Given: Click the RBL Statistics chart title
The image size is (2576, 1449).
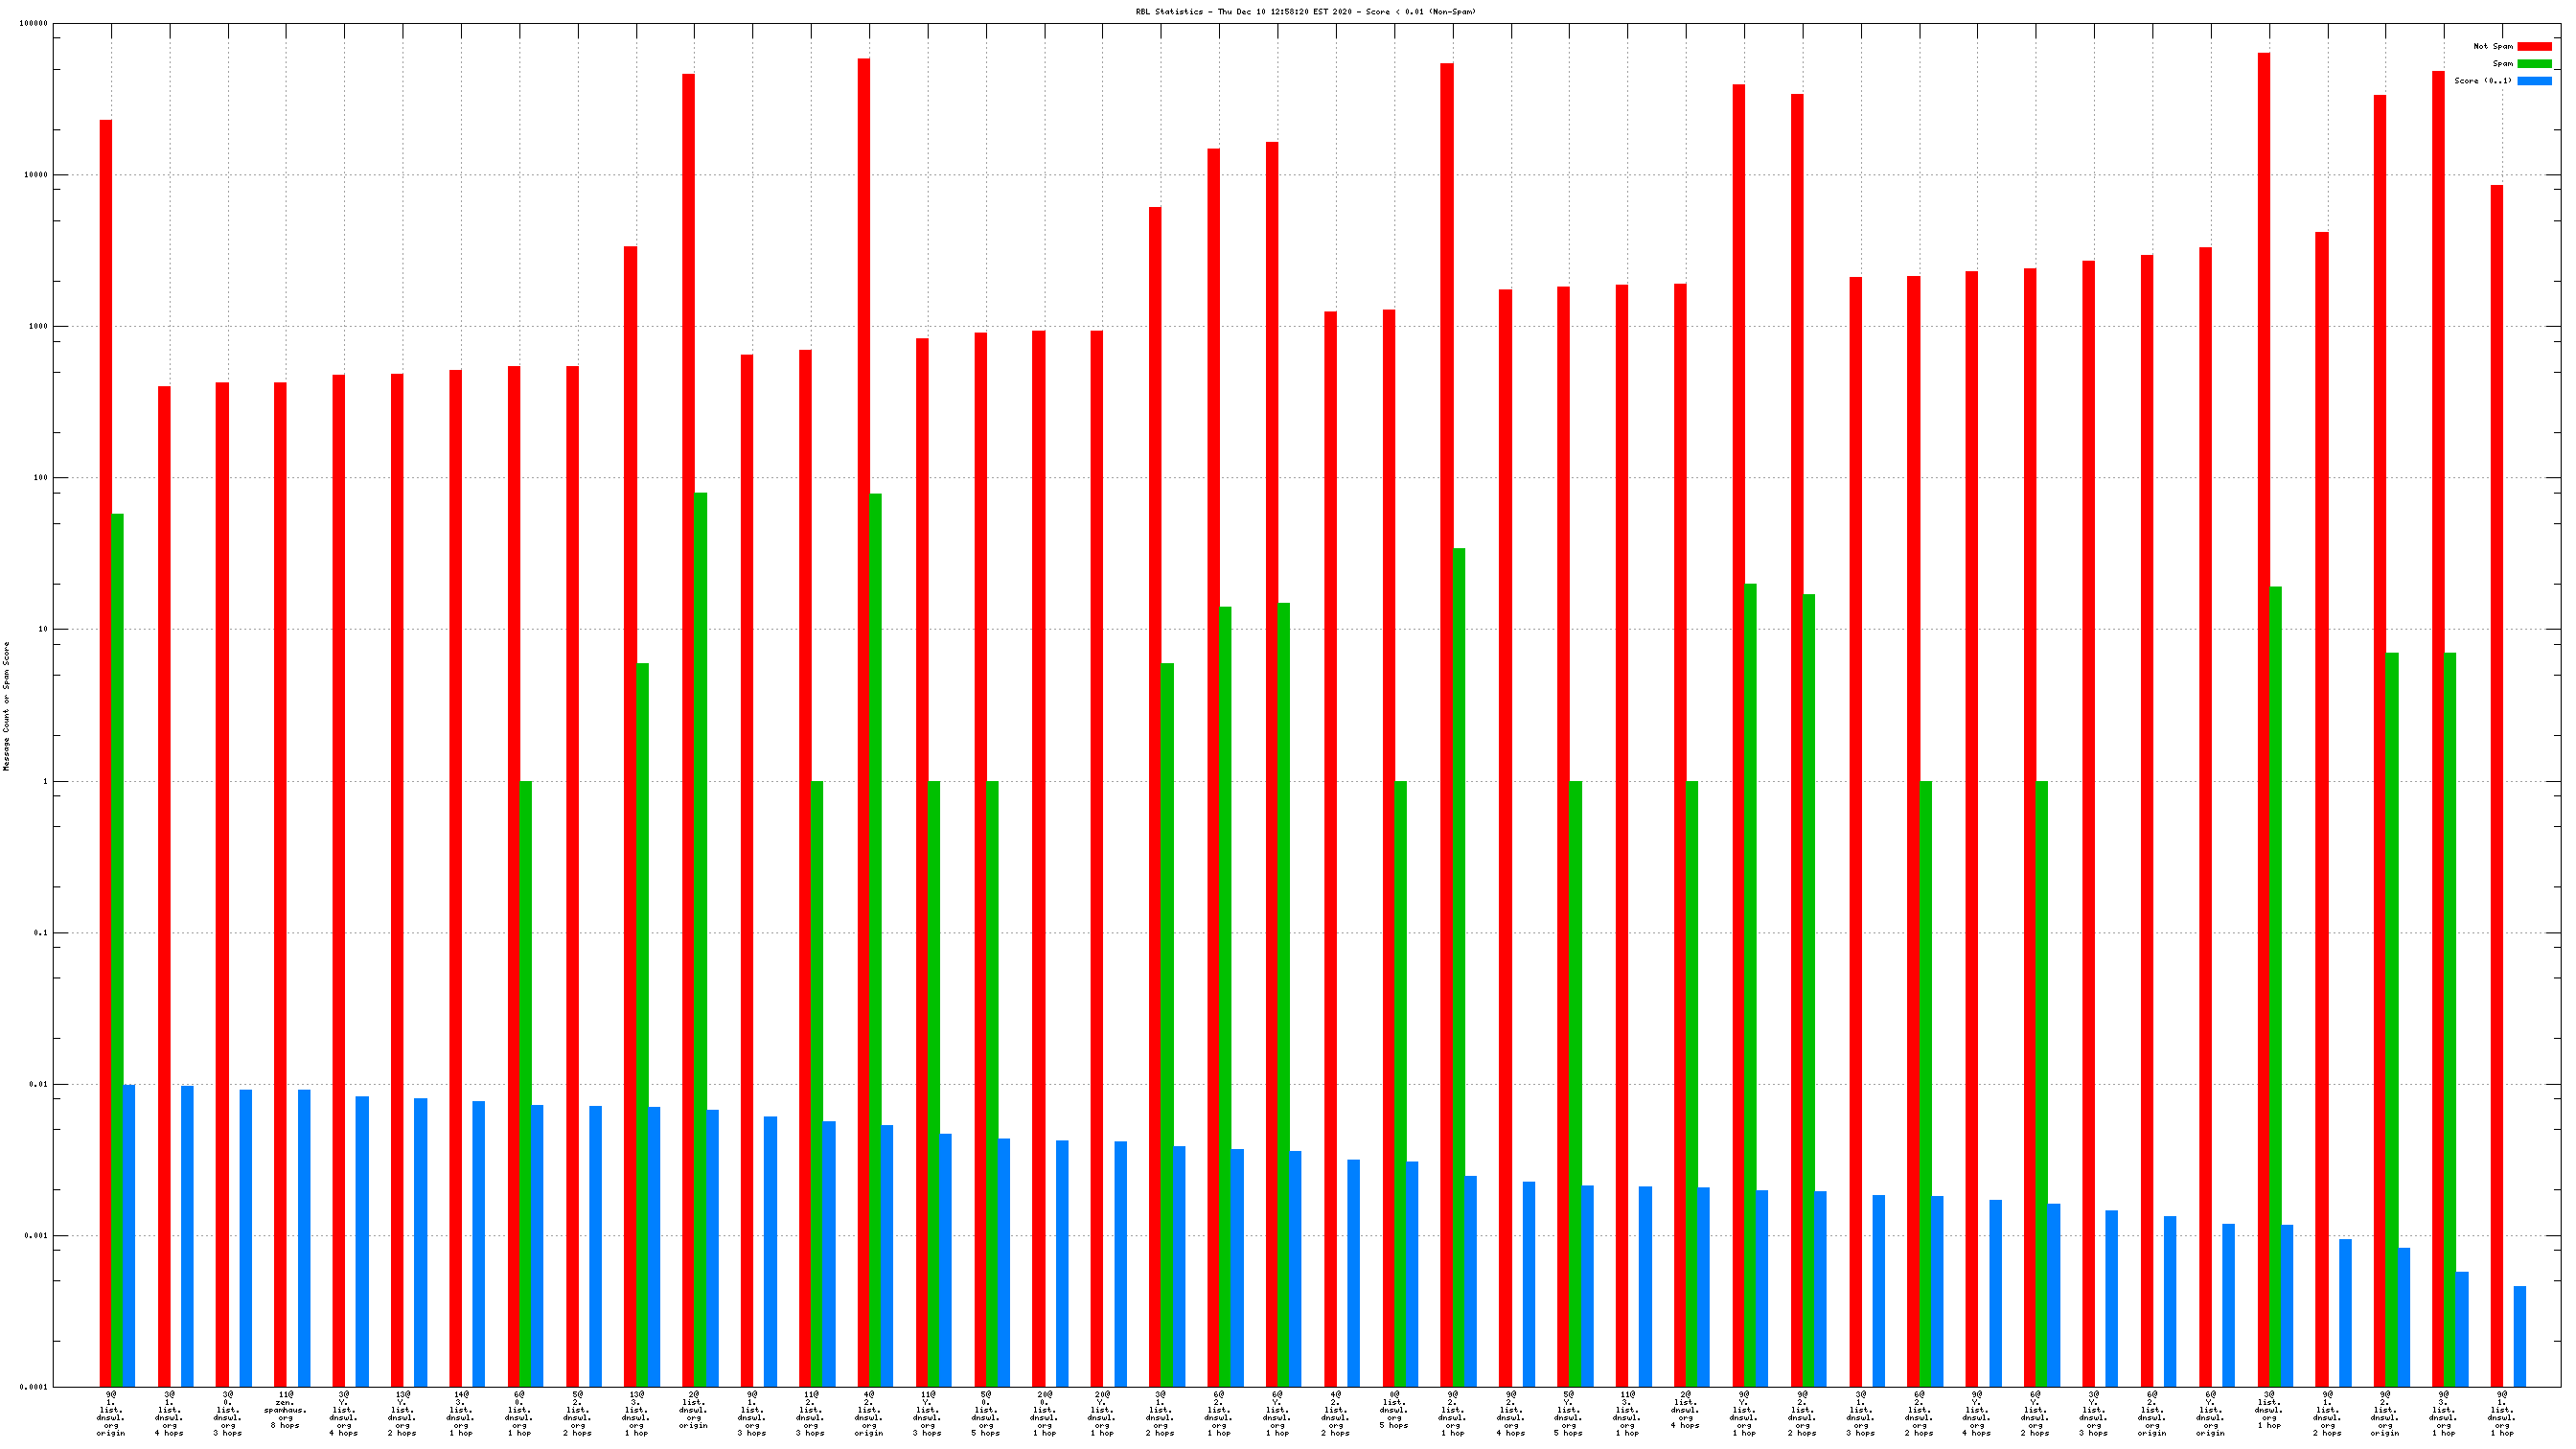Looking at the screenshot, I should tap(1305, 12).
